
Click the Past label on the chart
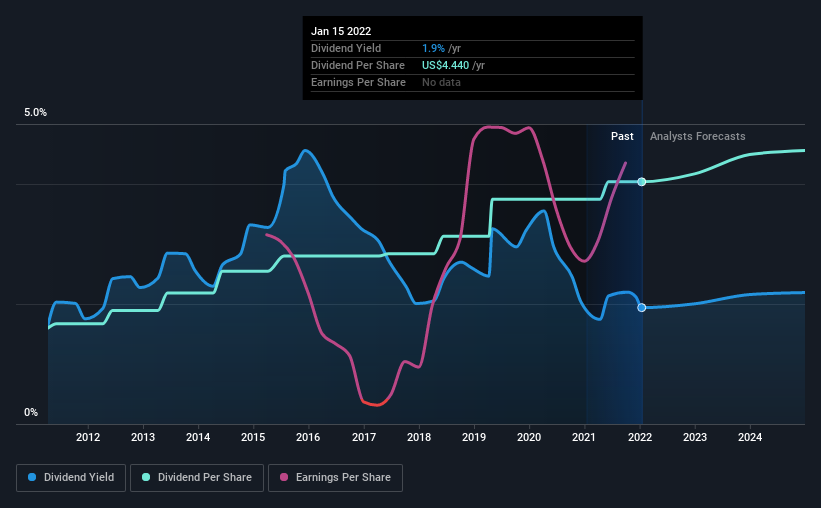pyautogui.click(x=622, y=136)
